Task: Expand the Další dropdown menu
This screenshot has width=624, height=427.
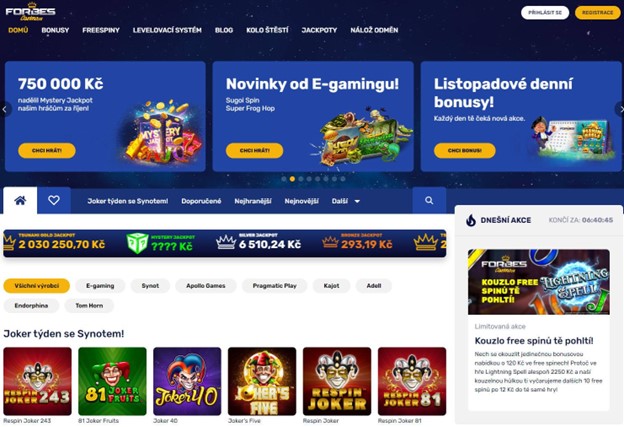Action: 346,201
